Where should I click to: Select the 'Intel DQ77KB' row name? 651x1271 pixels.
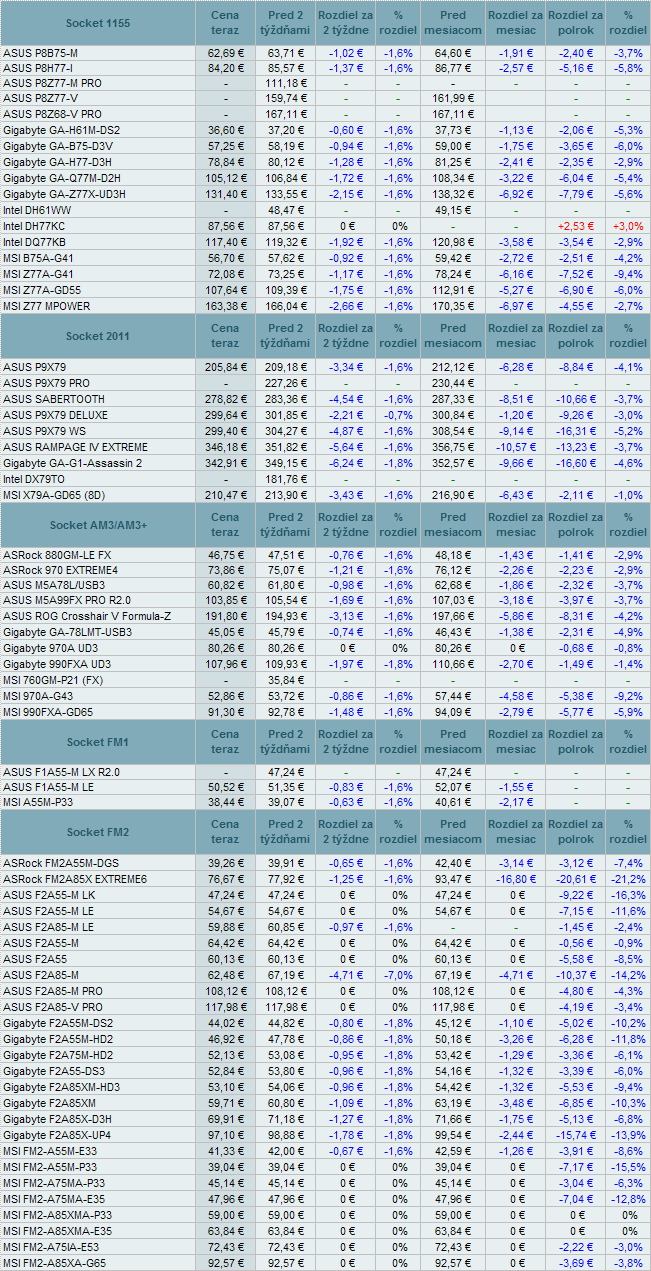pyautogui.click(x=35, y=242)
